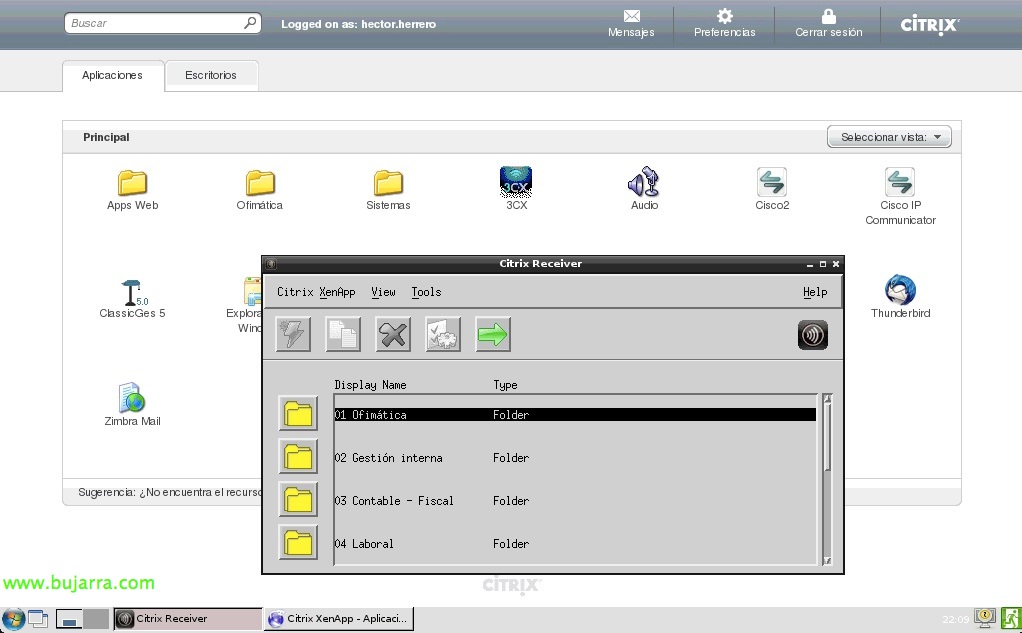Image resolution: width=1022 pixels, height=633 pixels.
Task: Switch to the Aplicaciones tab
Action: tap(113, 76)
